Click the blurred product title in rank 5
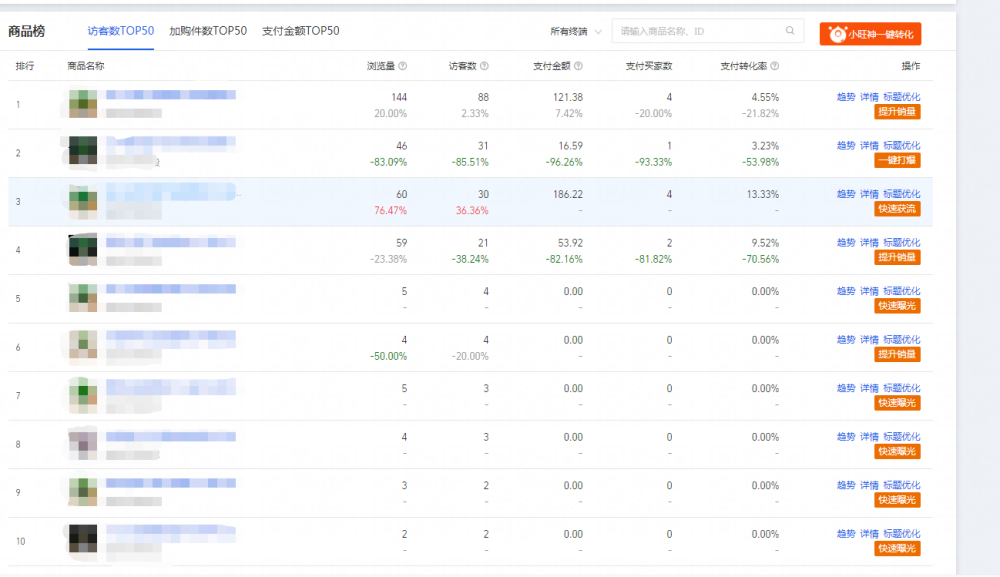This screenshot has width=1000, height=577. [171, 289]
